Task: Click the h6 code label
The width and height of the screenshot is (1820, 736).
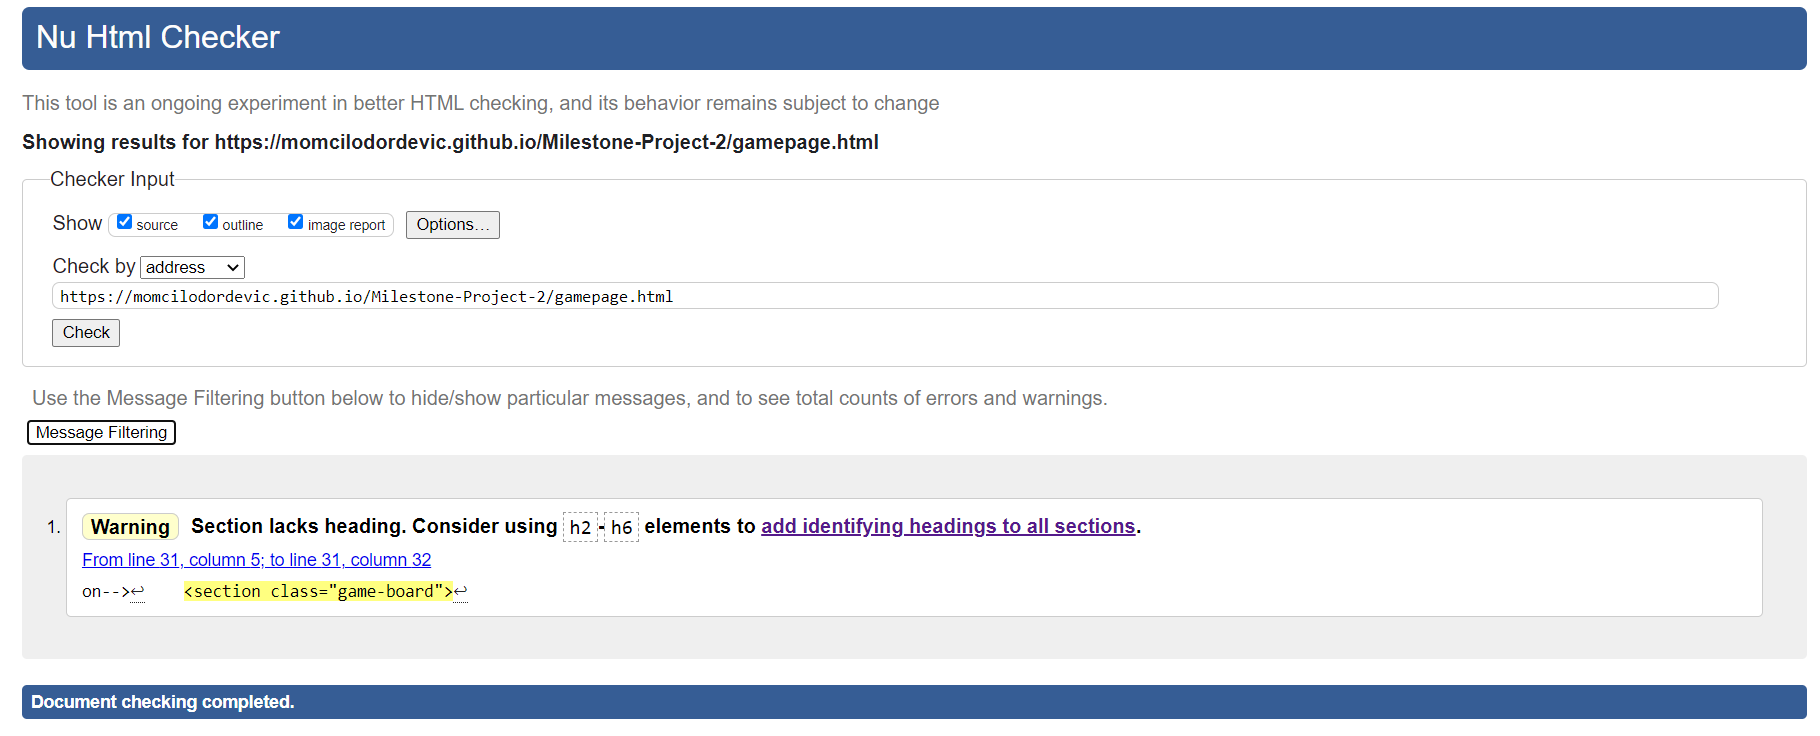Action: click(x=621, y=527)
